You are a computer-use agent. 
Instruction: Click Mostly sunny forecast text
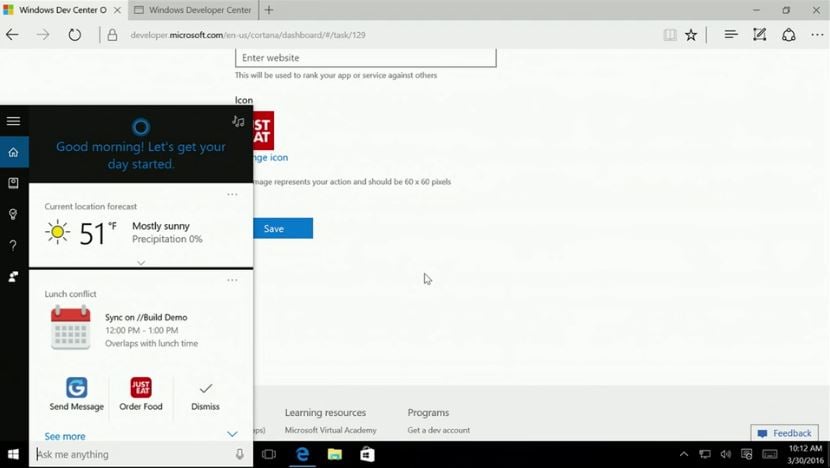tap(161, 226)
